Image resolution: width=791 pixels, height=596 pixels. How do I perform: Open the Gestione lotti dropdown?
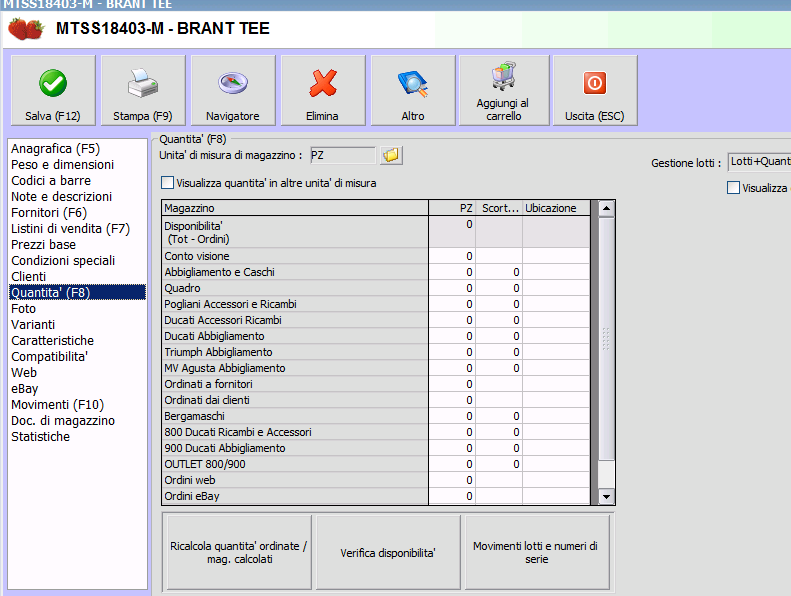759,161
